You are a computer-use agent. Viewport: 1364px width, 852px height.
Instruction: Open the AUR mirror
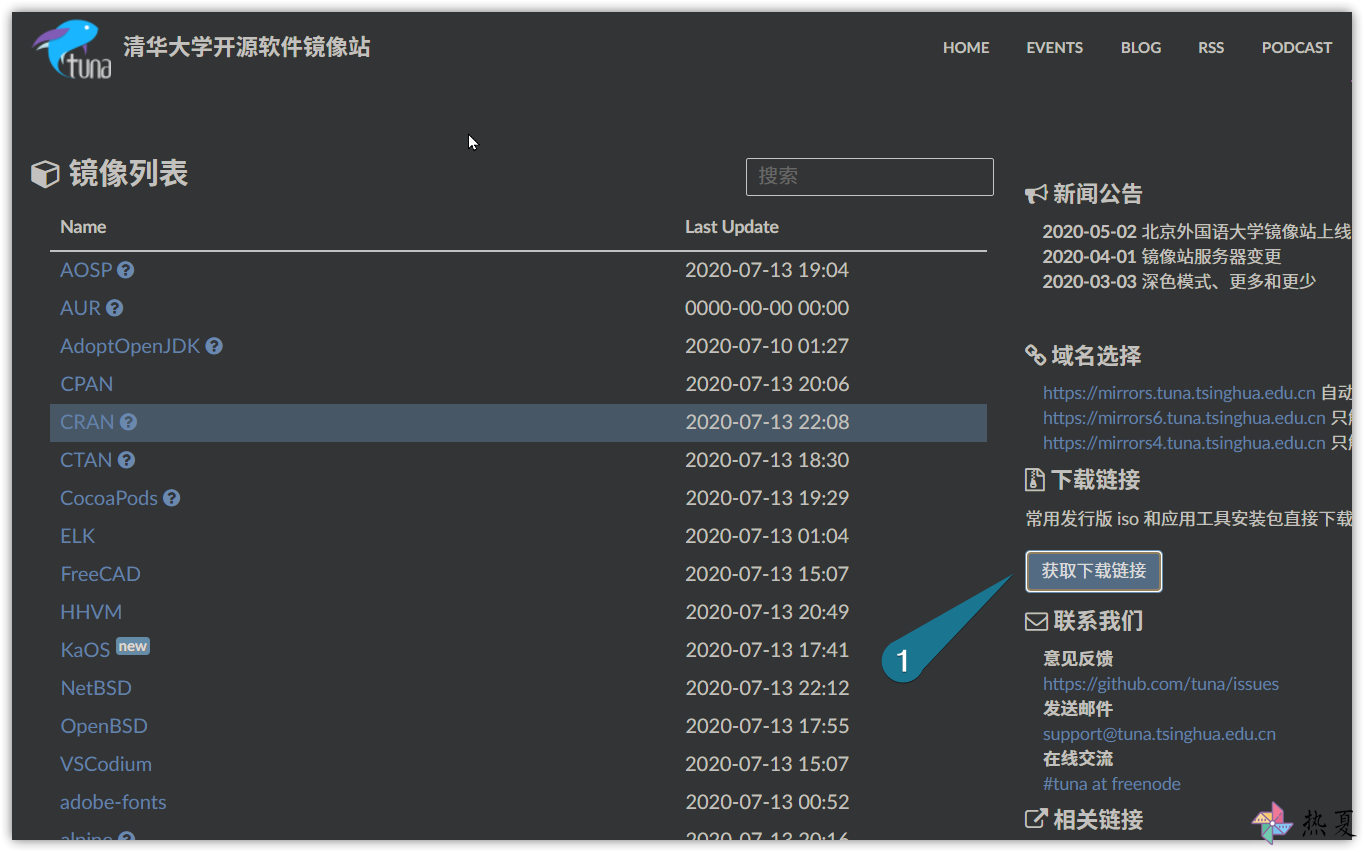tap(81, 308)
